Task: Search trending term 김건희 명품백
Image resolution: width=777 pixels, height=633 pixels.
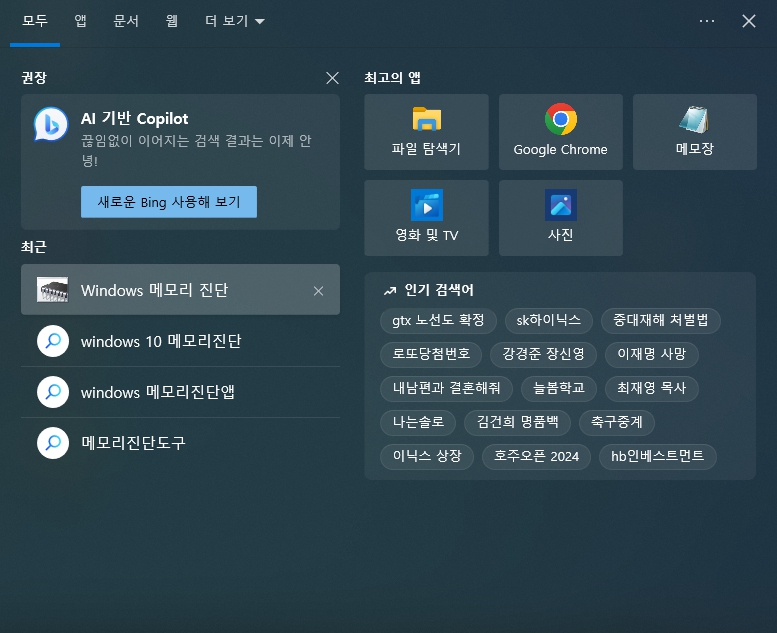Action: click(x=517, y=422)
